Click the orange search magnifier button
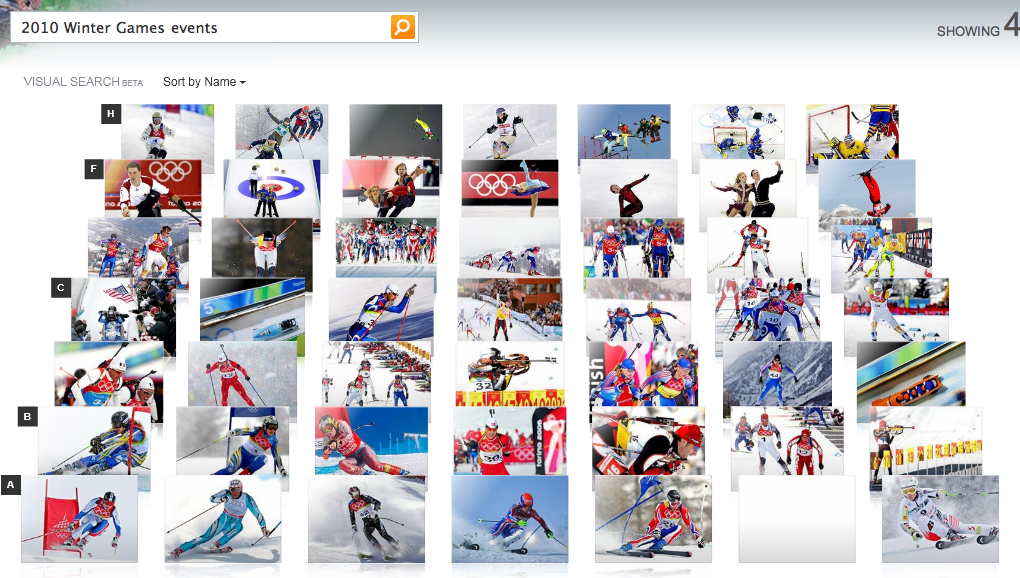Screen dimensions: 1020x578 point(403,27)
